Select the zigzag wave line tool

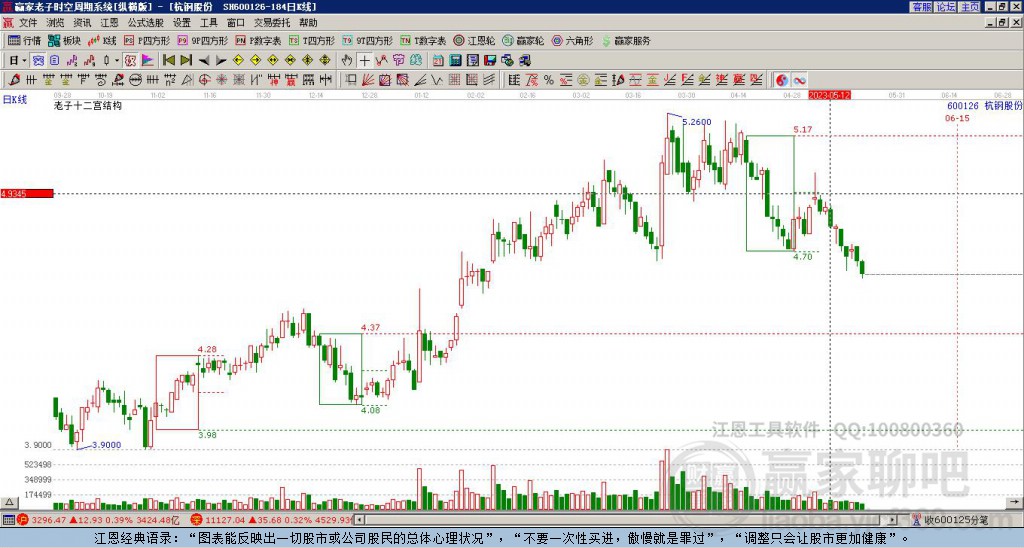tap(438, 80)
